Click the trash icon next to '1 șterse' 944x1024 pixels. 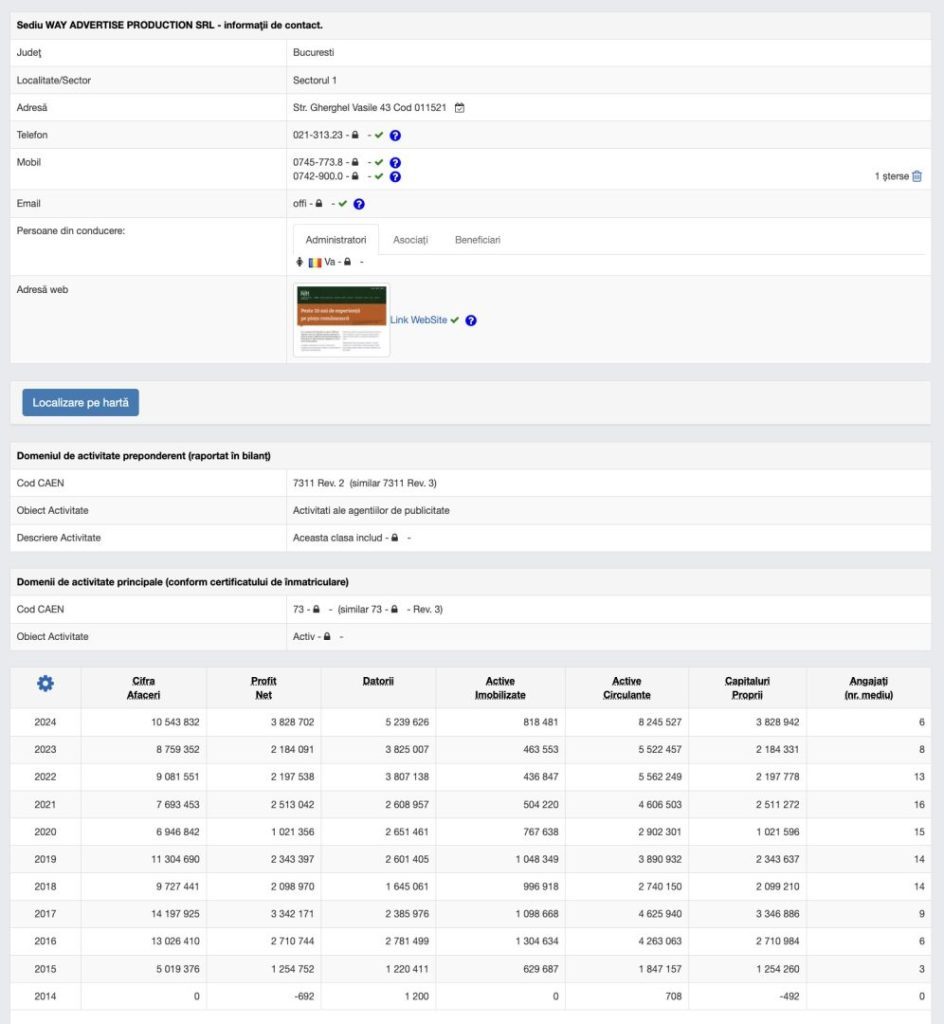click(917, 176)
